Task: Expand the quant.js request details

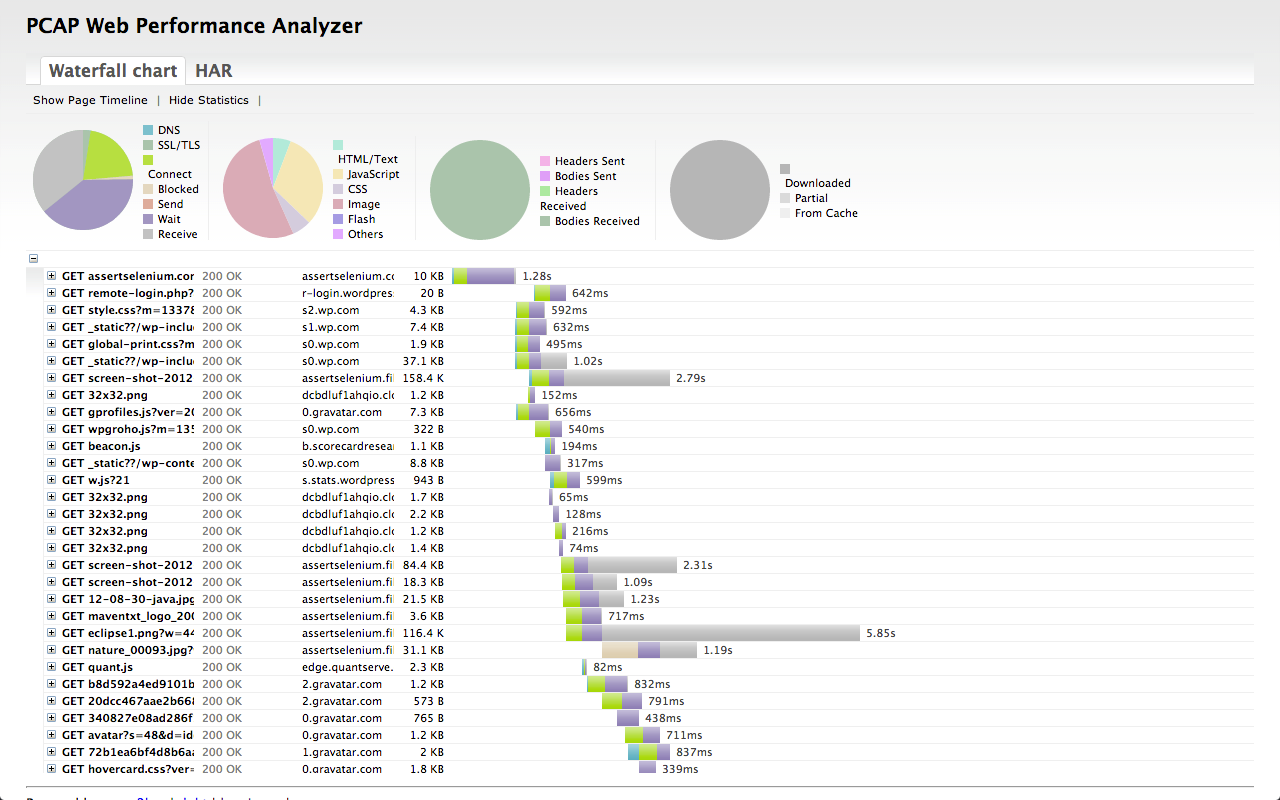Action: click(x=52, y=667)
